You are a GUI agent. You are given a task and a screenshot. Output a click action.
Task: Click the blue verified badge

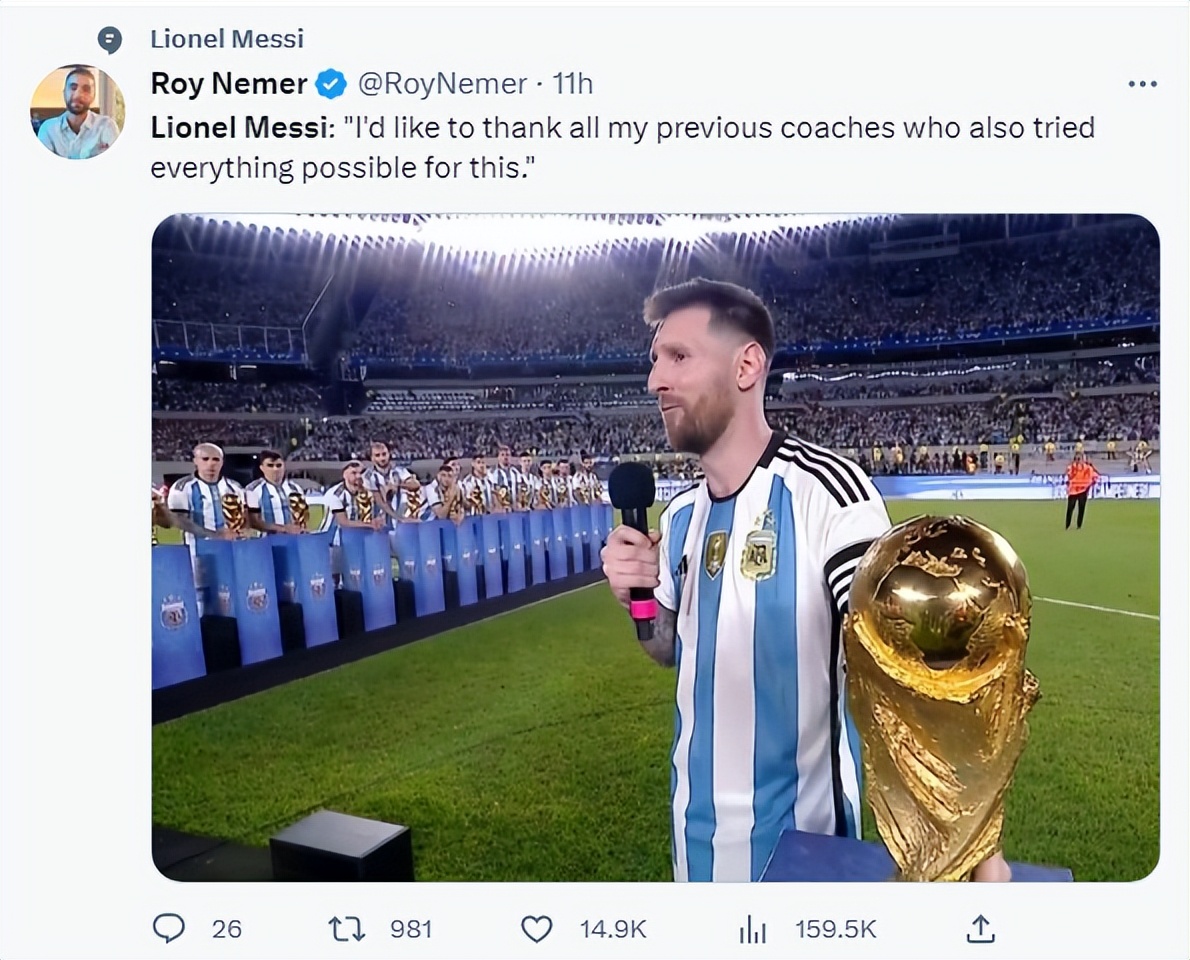pos(331,85)
